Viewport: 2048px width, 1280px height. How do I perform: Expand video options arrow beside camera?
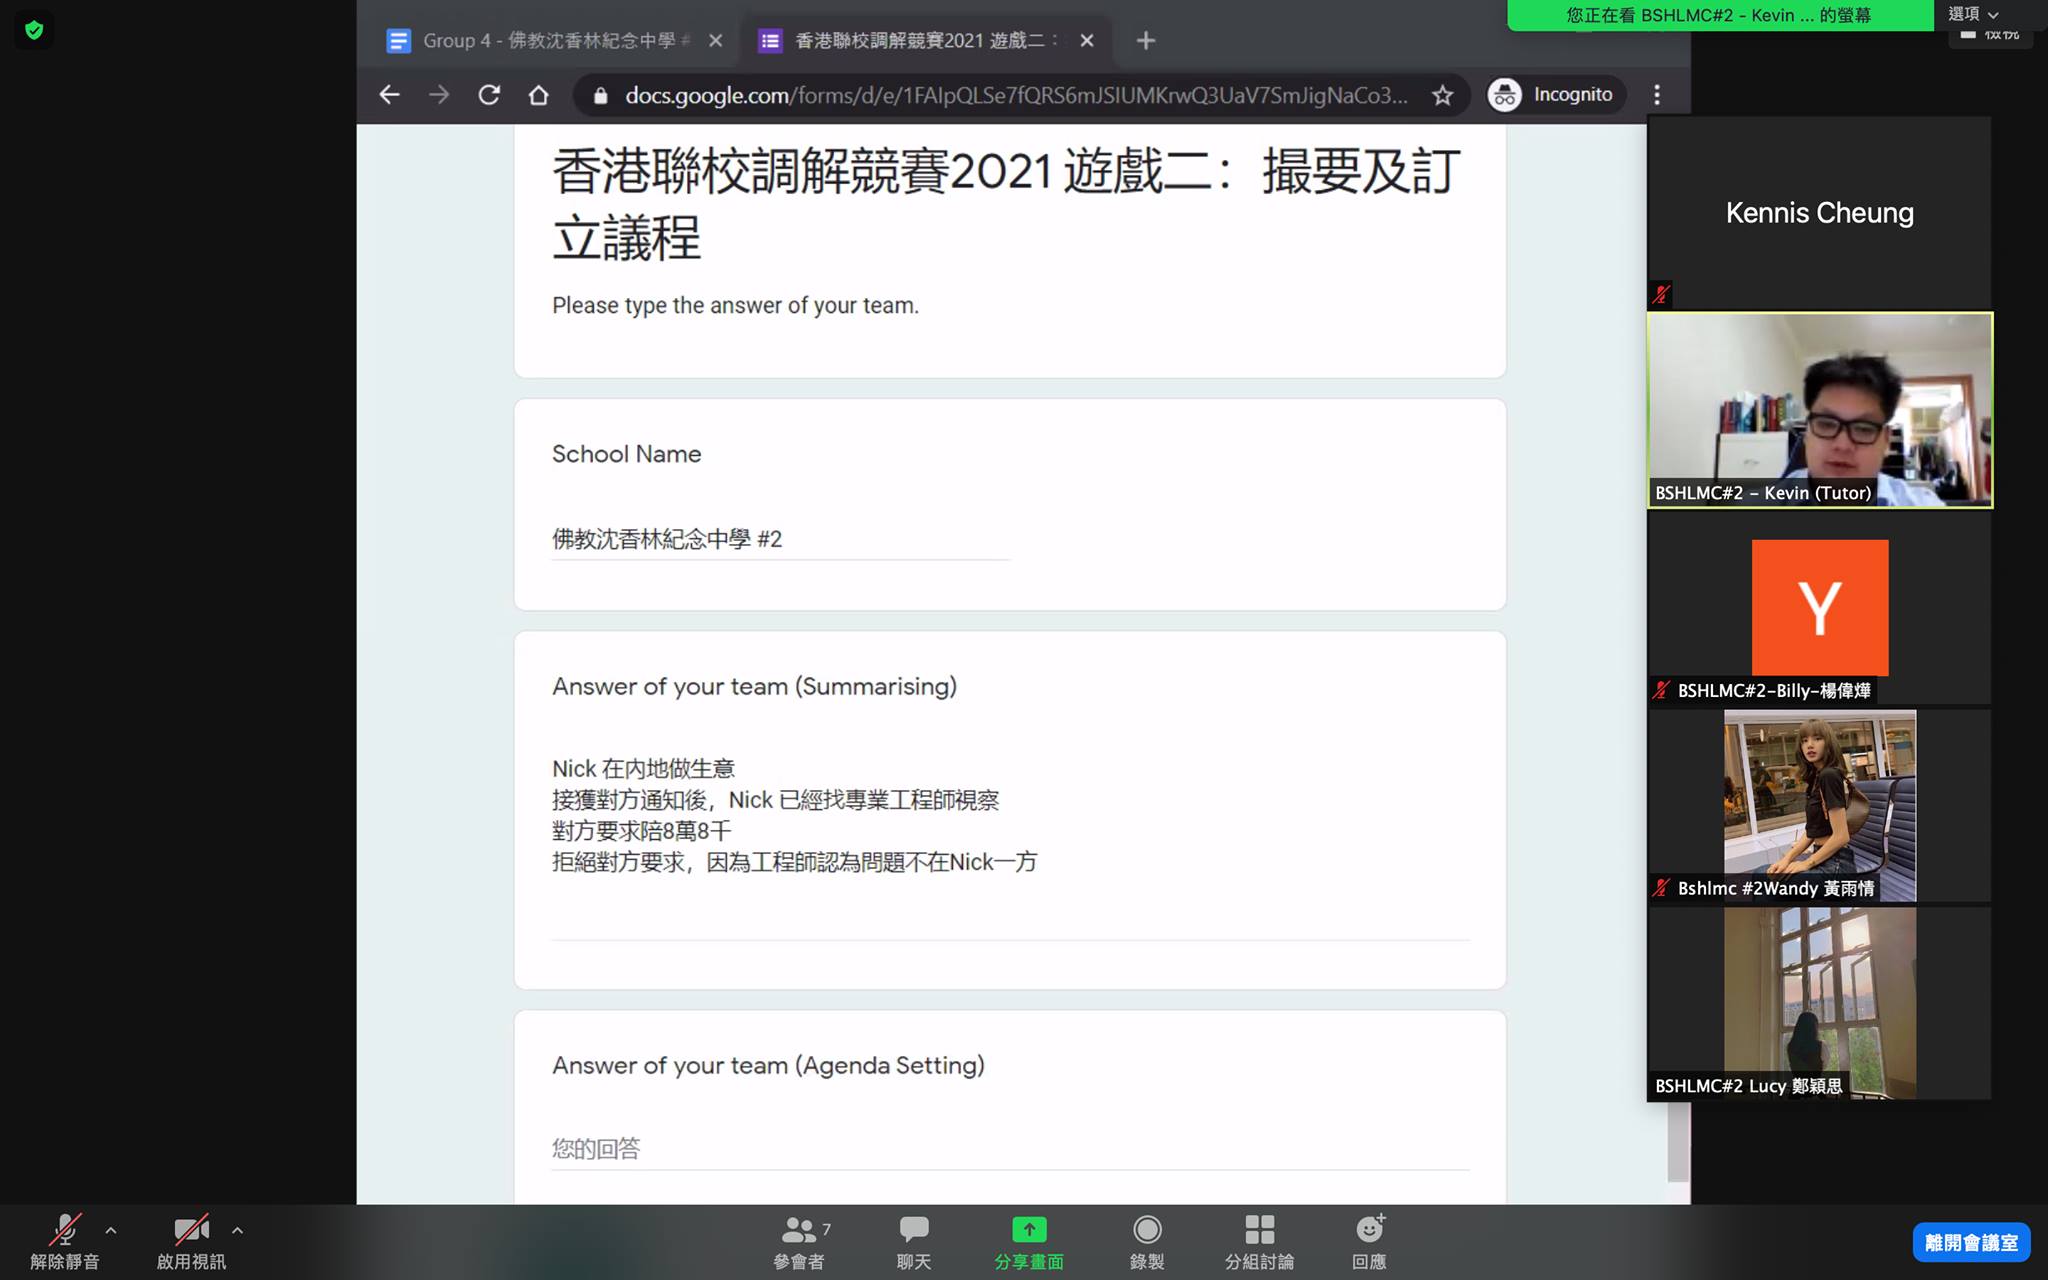pos(237,1230)
